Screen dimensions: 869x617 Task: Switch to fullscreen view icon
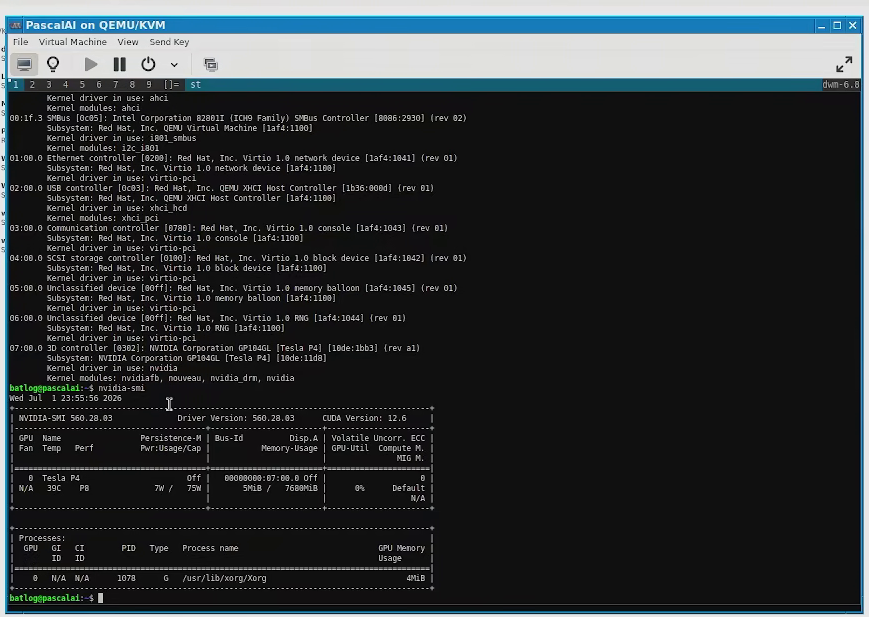(x=844, y=64)
